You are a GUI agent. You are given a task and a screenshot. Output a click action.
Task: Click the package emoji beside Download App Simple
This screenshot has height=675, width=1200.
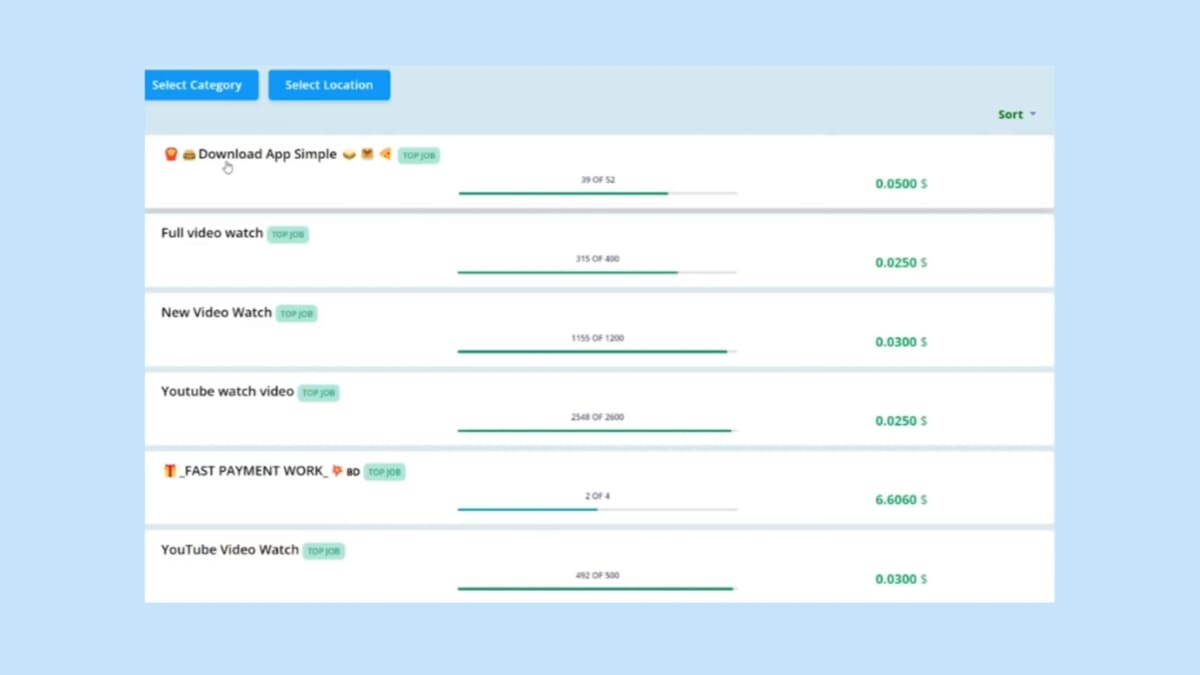(x=367, y=154)
